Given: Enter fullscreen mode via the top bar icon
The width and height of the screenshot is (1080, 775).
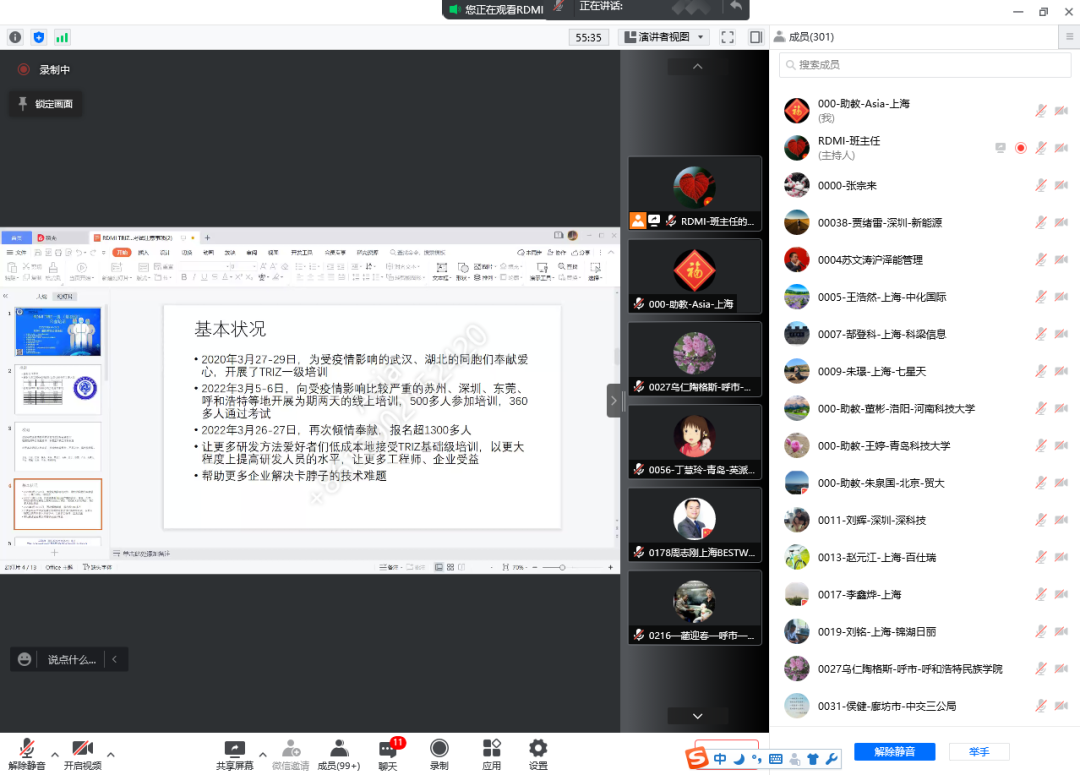Looking at the screenshot, I should point(727,37).
